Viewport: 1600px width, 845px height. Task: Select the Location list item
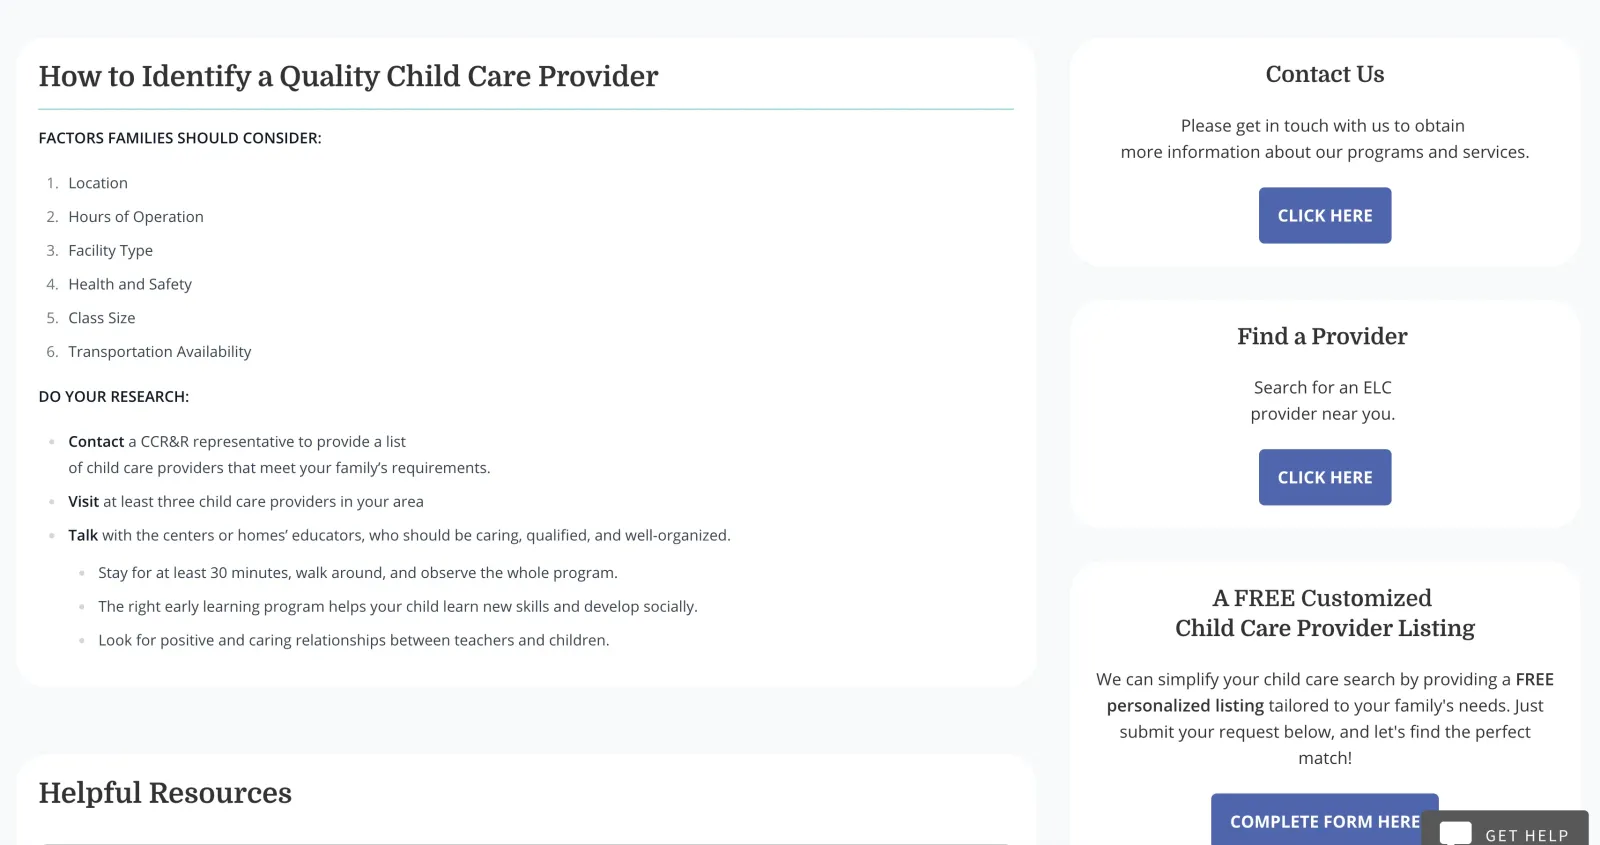coord(97,182)
